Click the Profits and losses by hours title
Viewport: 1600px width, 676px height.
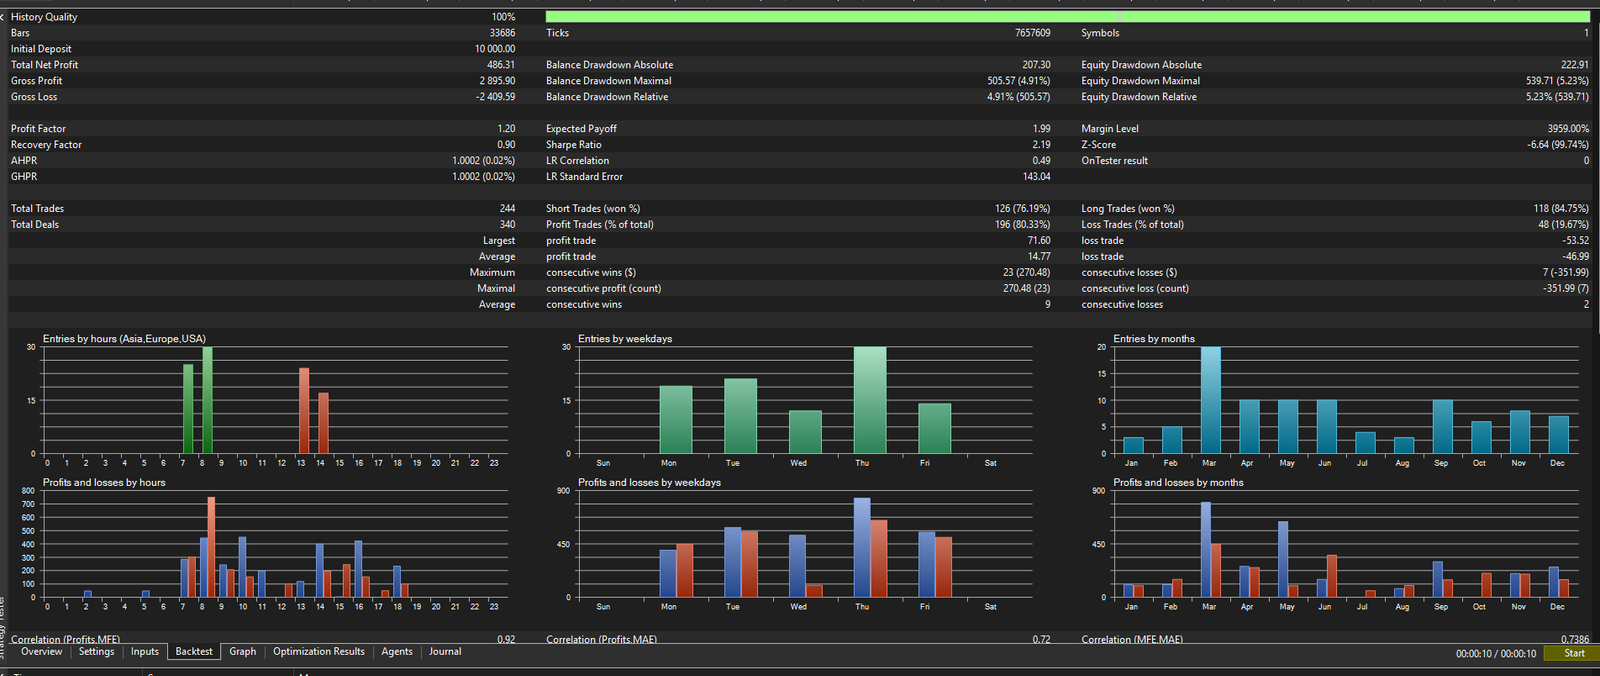pos(104,483)
